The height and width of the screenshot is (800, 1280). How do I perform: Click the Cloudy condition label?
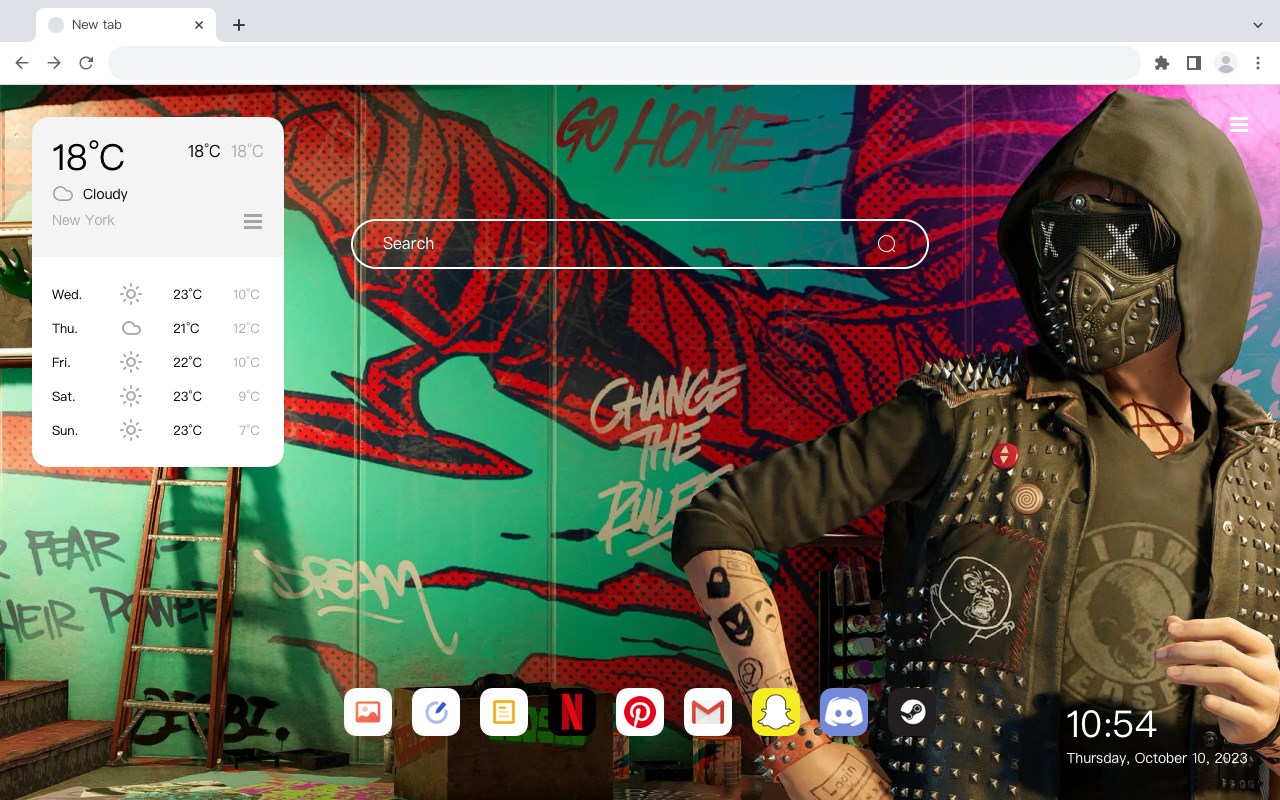click(x=105, y=194)
